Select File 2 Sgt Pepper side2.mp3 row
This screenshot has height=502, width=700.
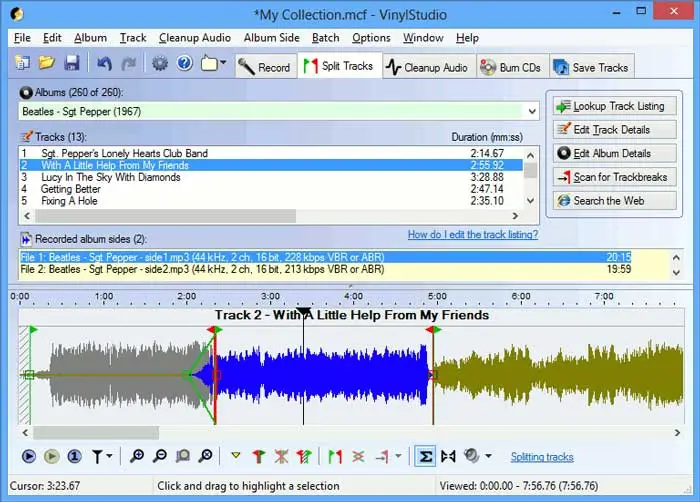[x=325, y=269]
